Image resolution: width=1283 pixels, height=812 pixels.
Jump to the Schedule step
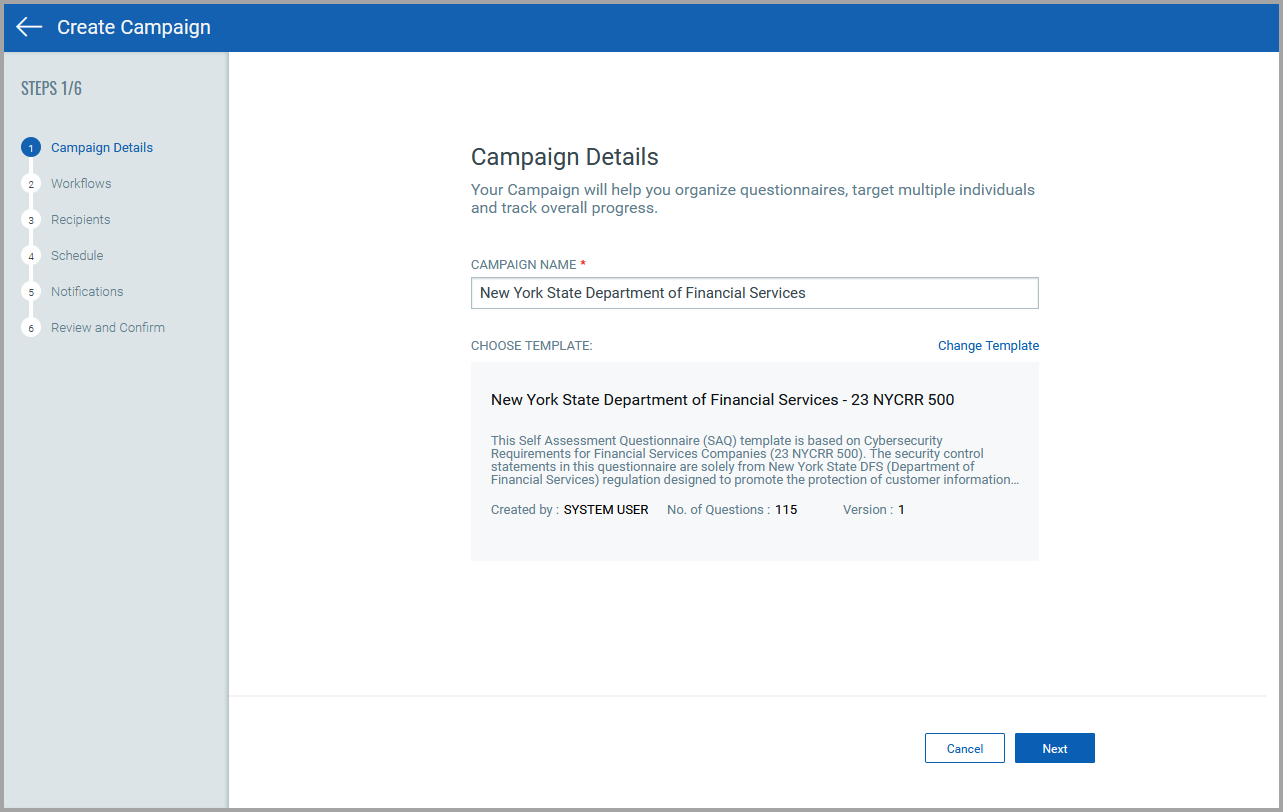pyautogui.click(x=77, y=255)
